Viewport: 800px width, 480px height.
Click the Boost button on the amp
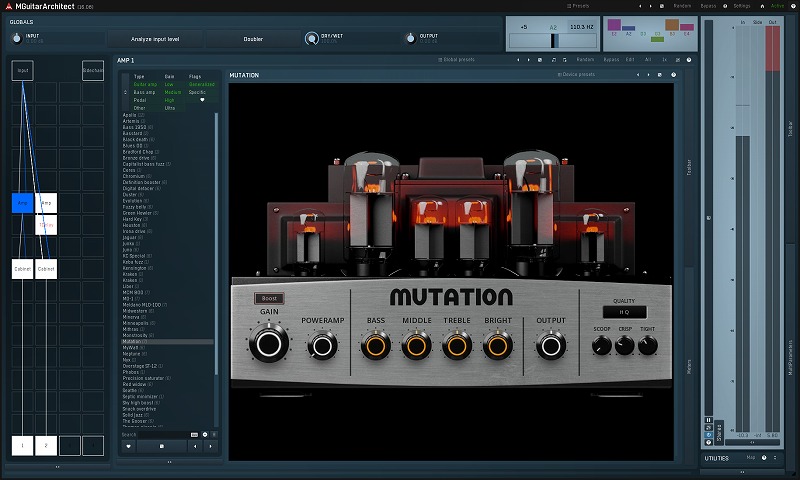pos(268,298)
